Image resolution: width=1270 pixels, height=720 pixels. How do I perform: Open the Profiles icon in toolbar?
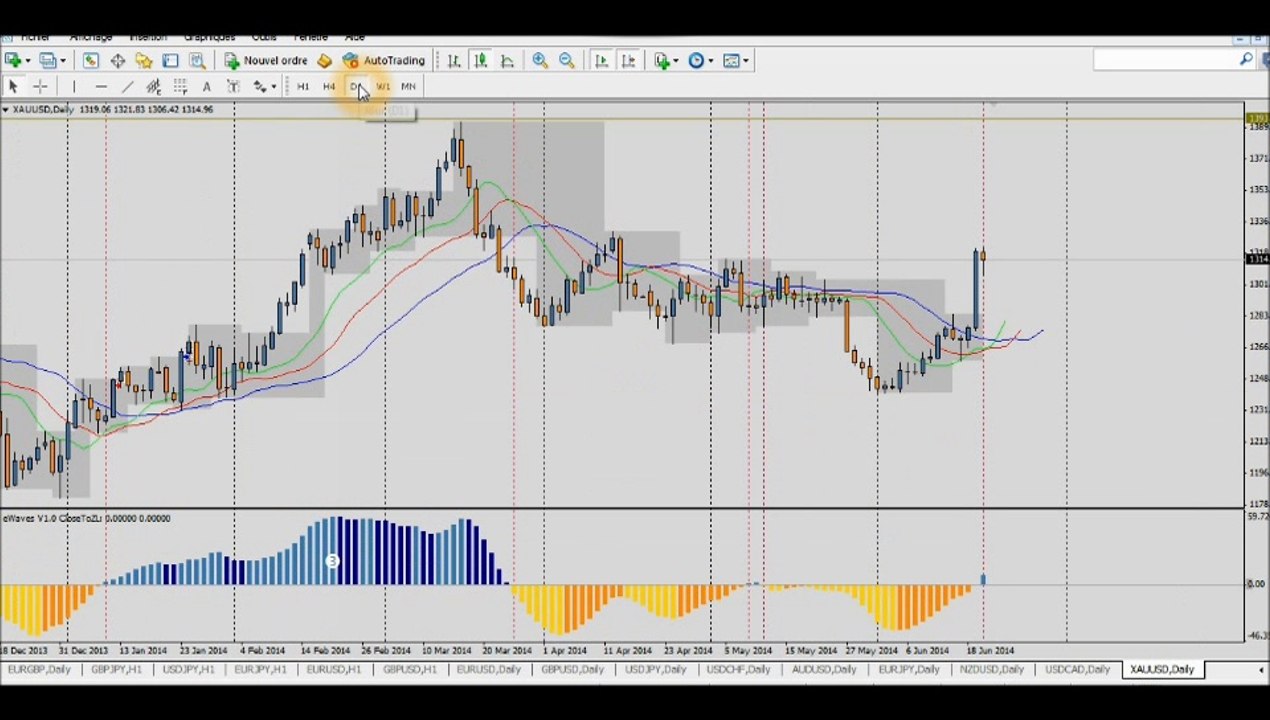tap(46, 61)
